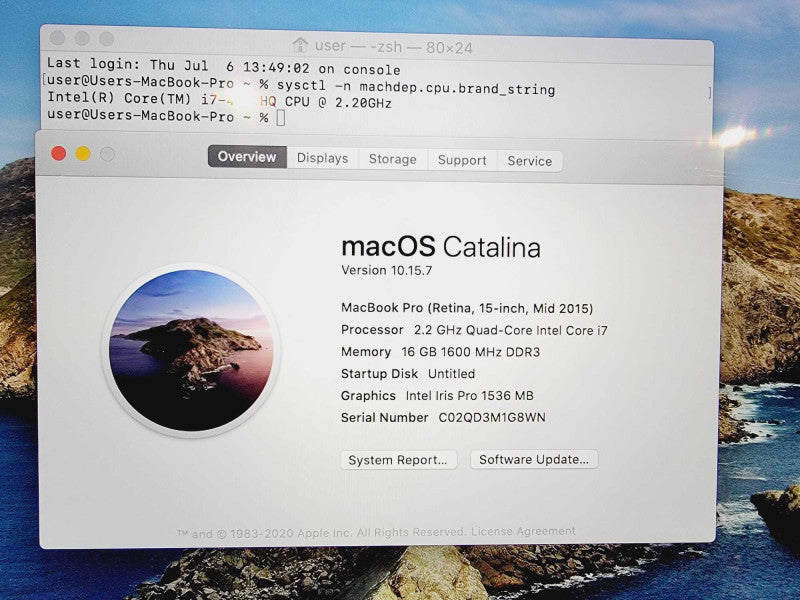
Task: Open the Storage tab
Action: tap(392, 159)
